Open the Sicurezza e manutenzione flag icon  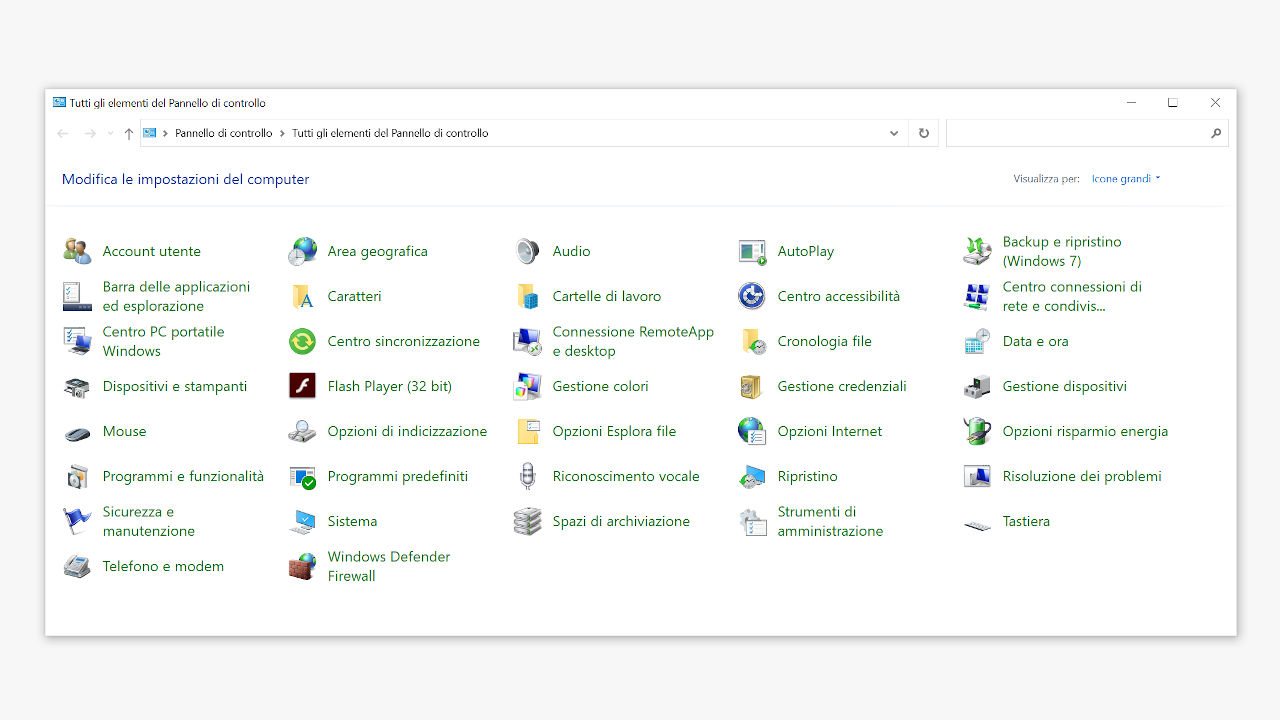click(x=77, y=521)
